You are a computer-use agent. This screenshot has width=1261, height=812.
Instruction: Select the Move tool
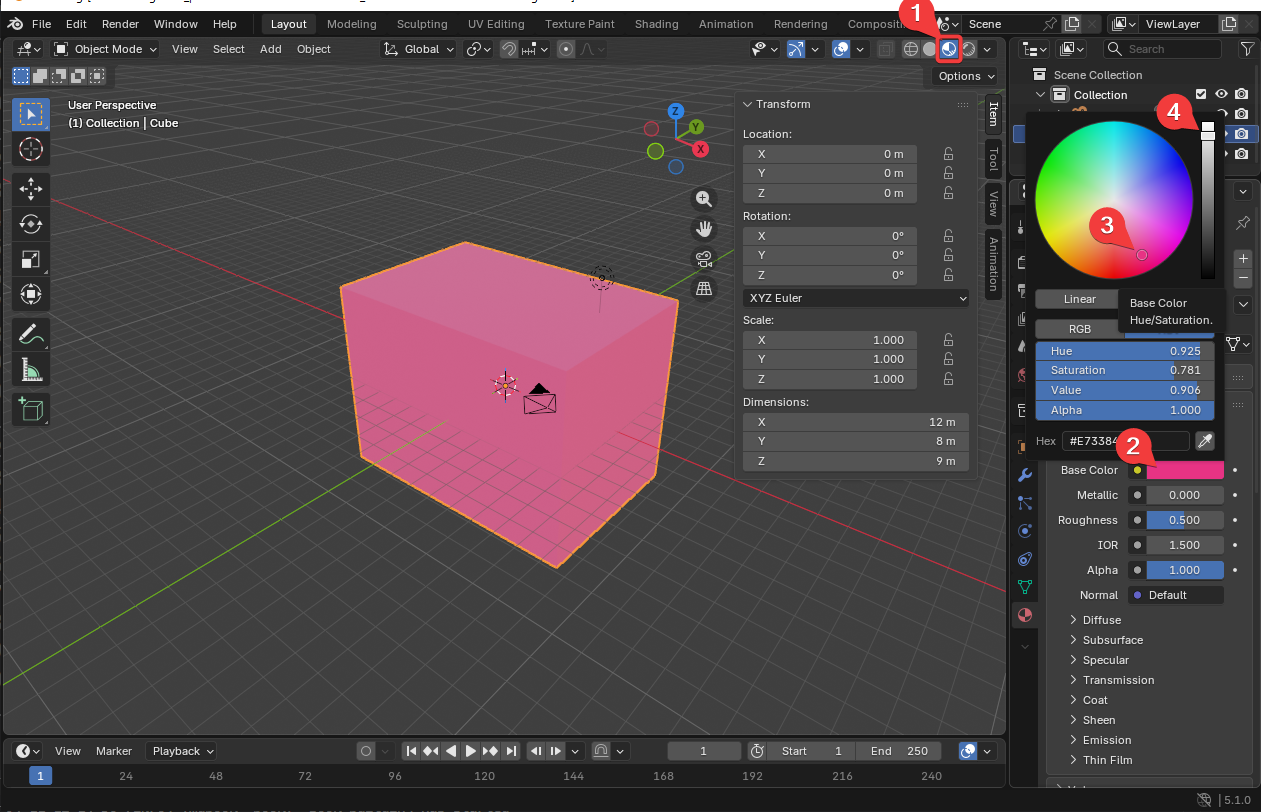pos(31,188)
